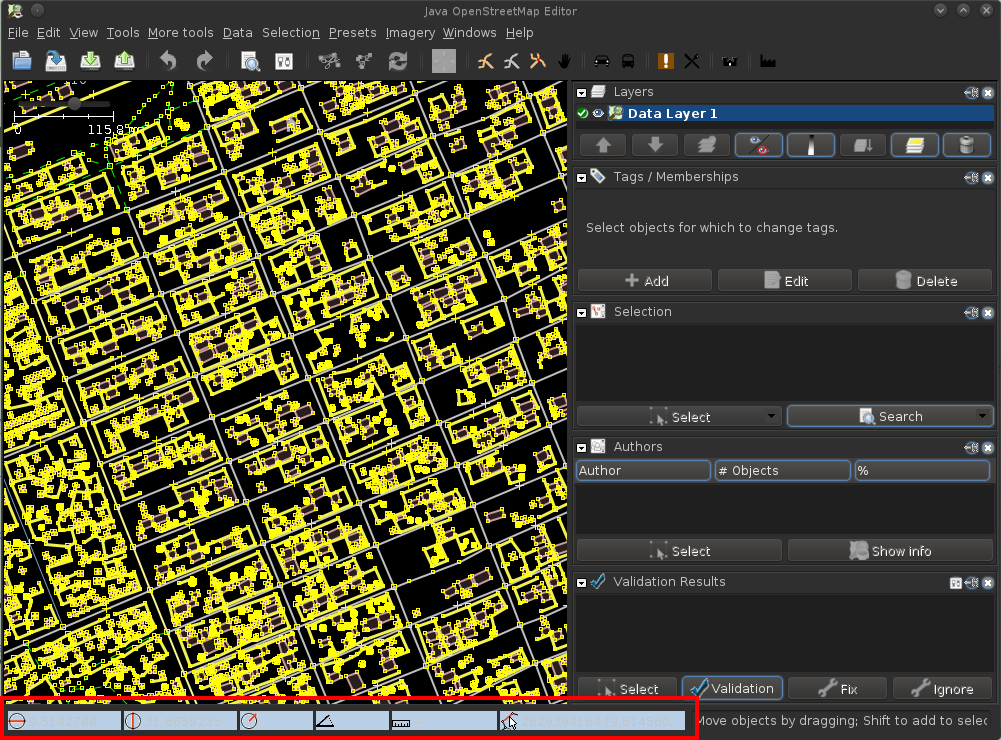
Task: Click the crossed tools toolbar icon
Action: (692, 61)
